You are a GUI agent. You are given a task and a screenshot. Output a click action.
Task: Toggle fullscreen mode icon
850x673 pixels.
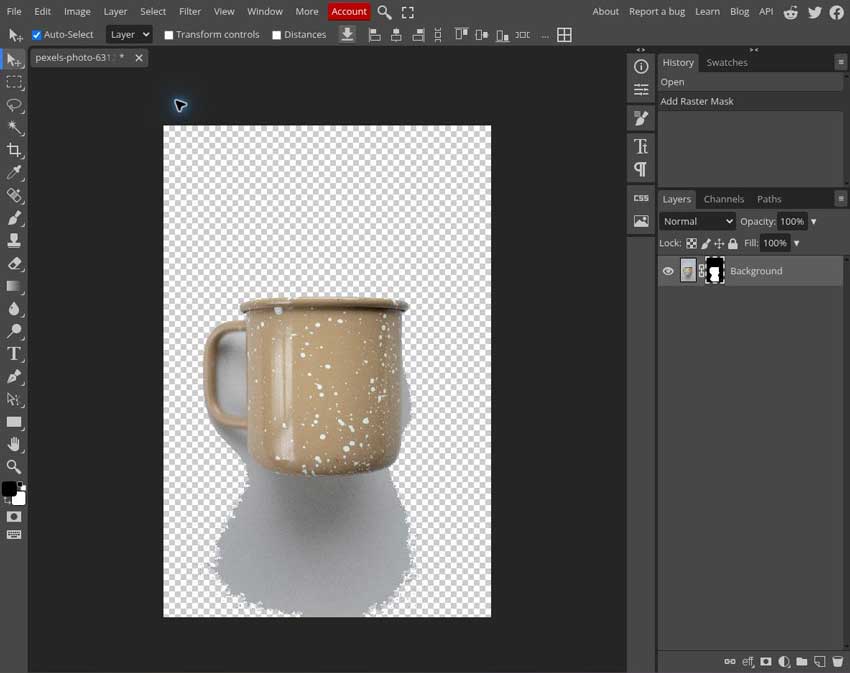tap(408, 12)
